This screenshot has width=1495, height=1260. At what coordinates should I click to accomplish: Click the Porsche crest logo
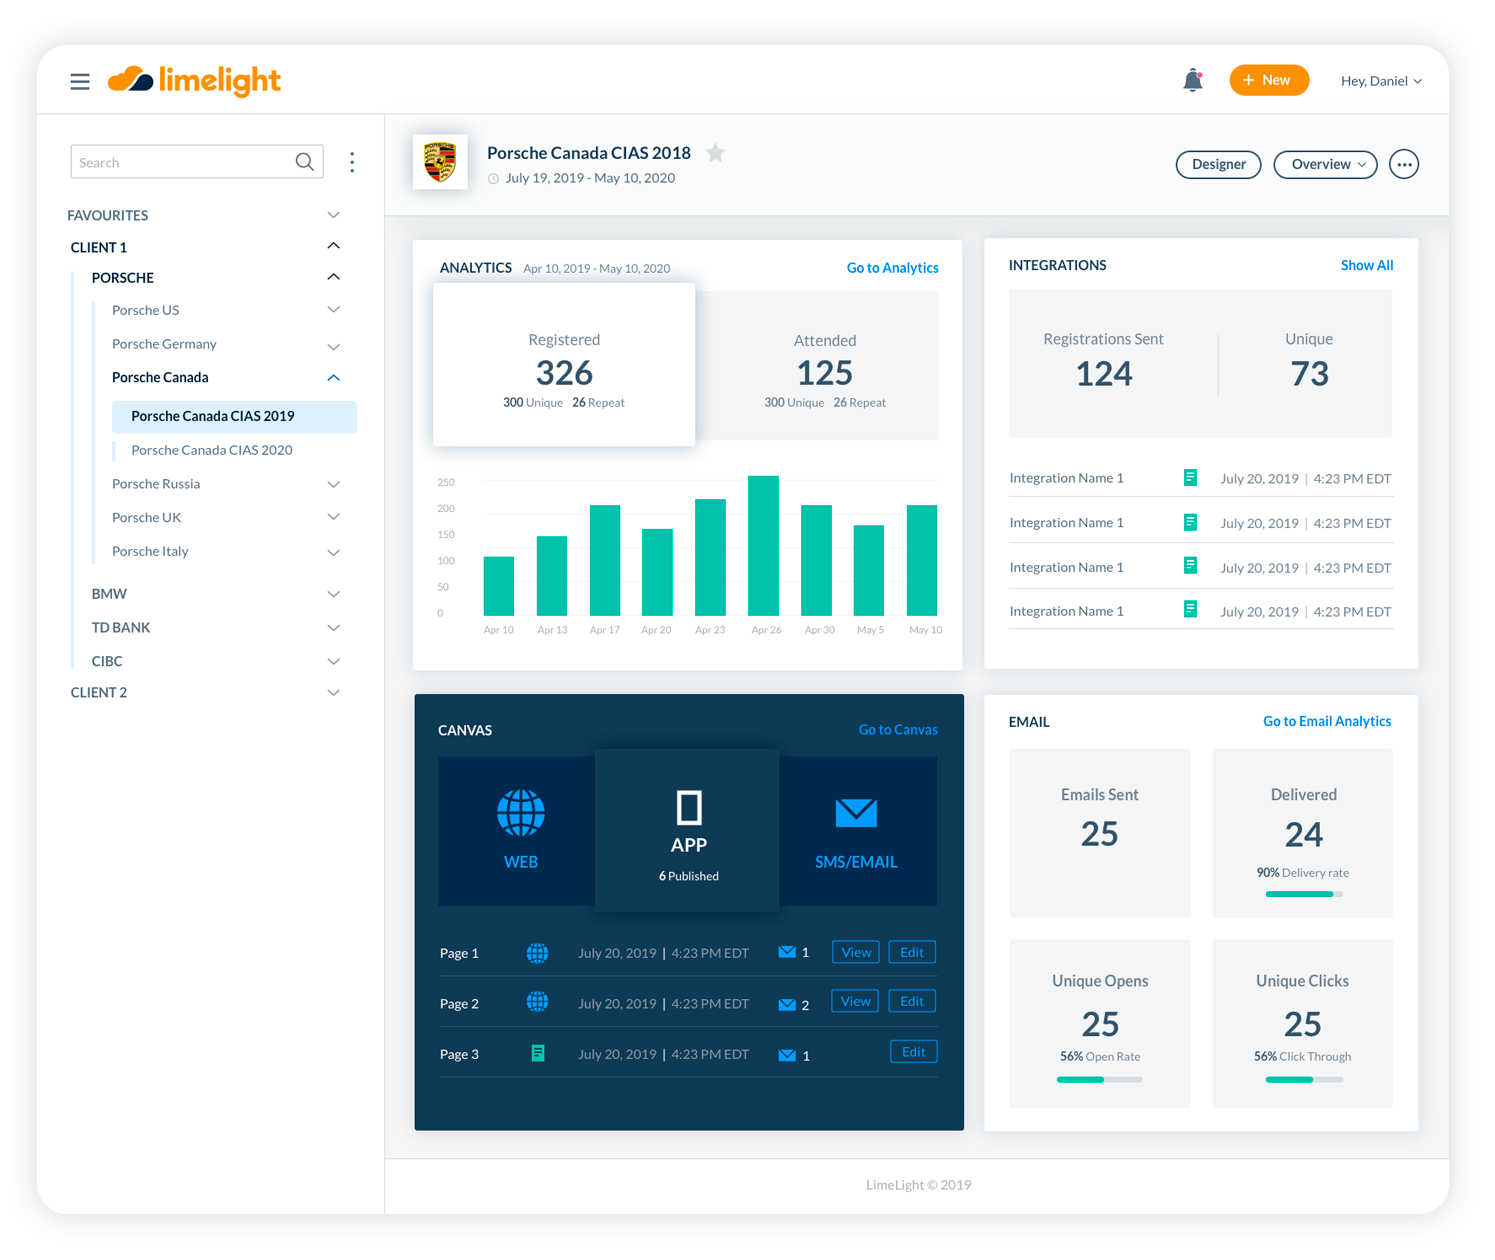click(x=440, y=162)
